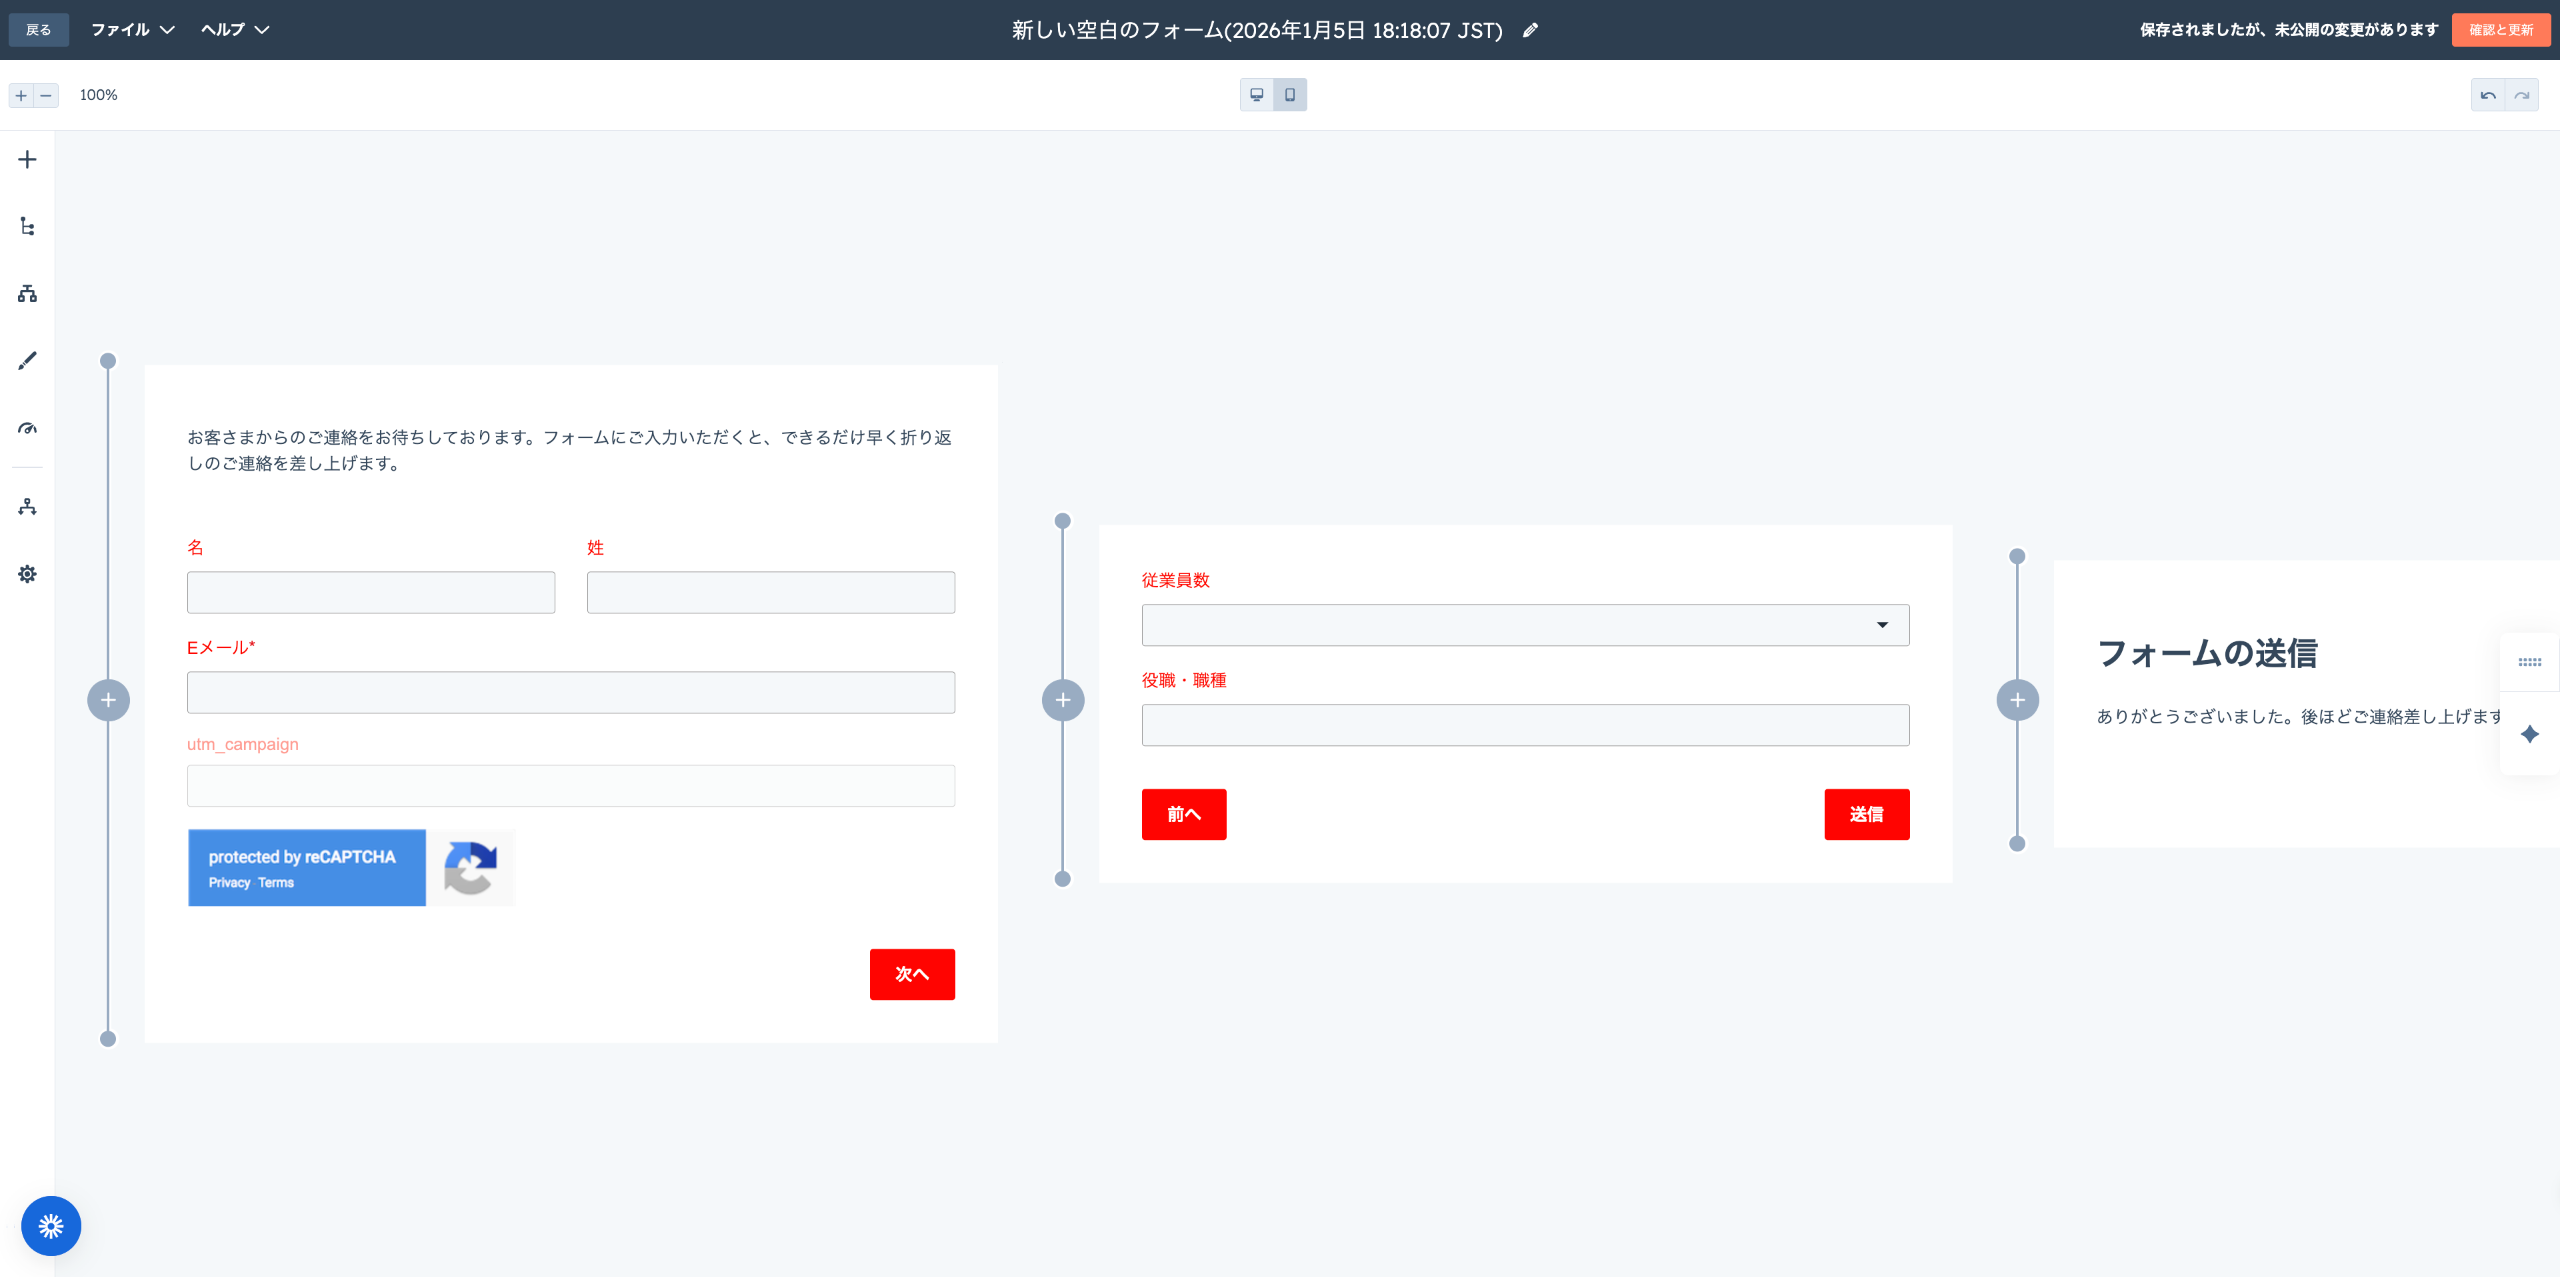
Task: Open the settings gear sidebar icon
Action: [27, 574]
